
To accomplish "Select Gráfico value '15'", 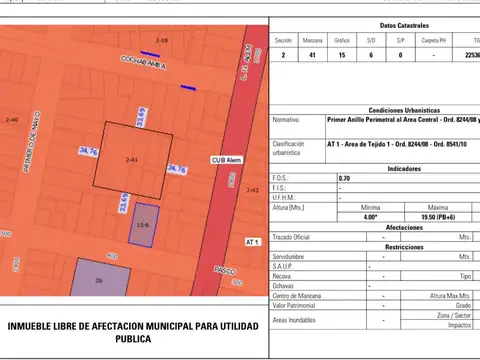I will tap(342, 55).
